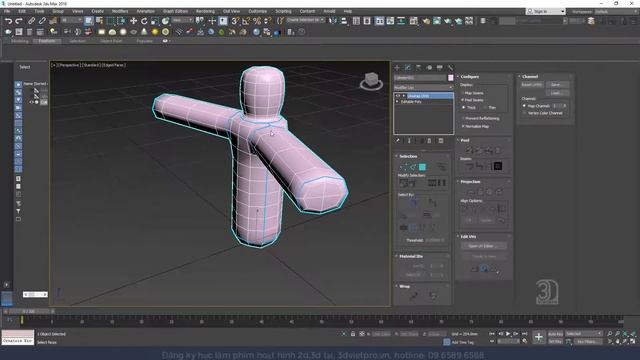Click the Set Key plus icon

539,337
